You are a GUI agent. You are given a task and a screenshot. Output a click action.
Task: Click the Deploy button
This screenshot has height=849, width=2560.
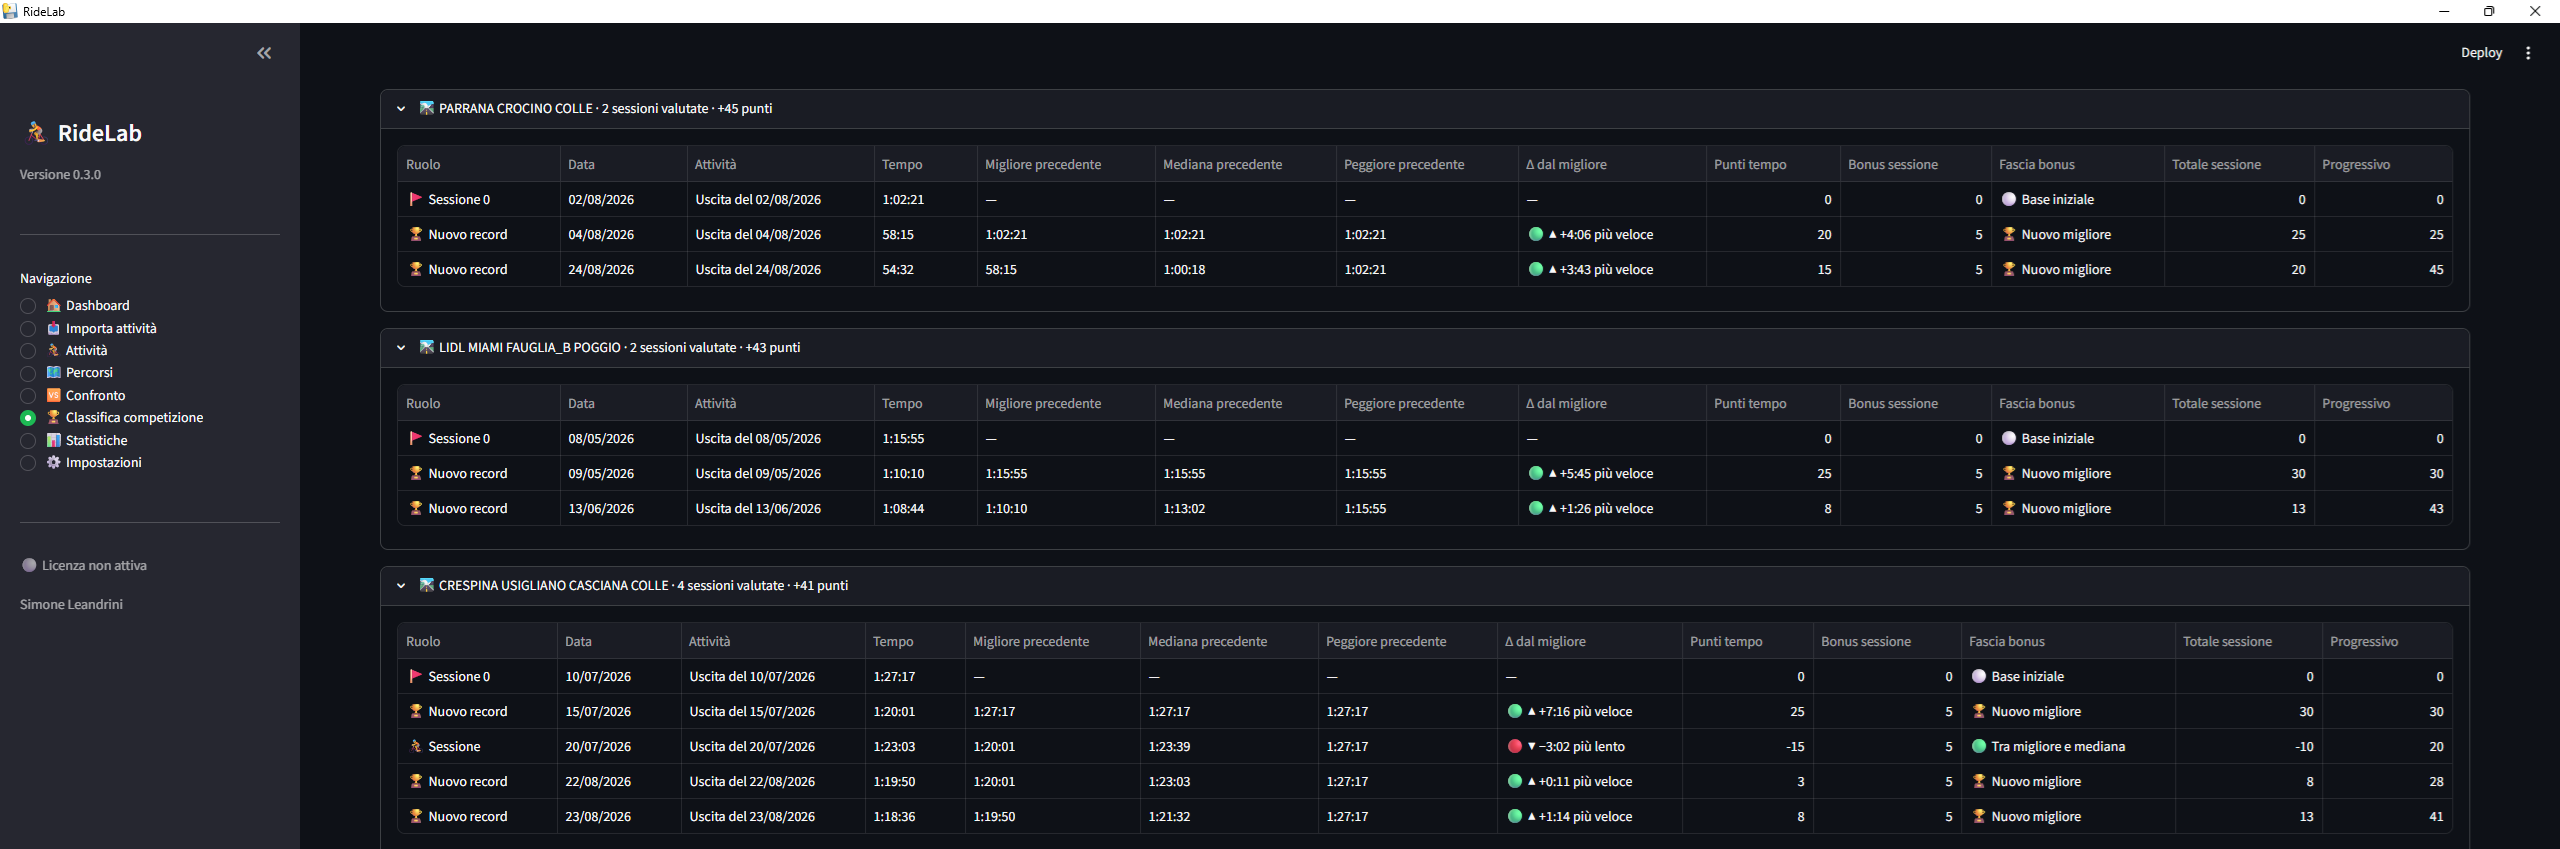tap(2481, 53)
